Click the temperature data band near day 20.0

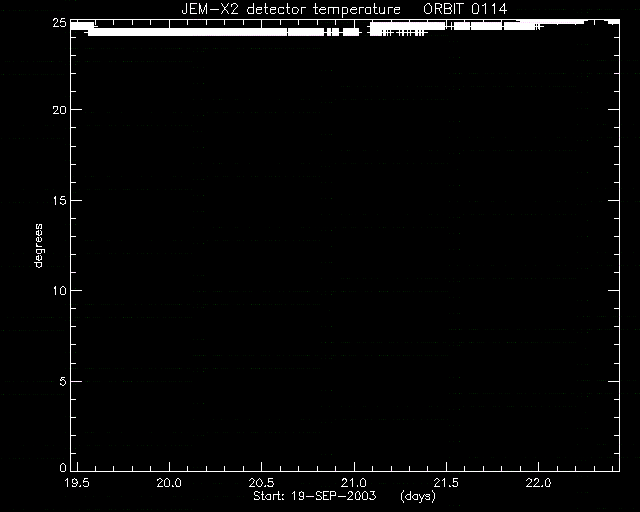click(x=169, y=32)
